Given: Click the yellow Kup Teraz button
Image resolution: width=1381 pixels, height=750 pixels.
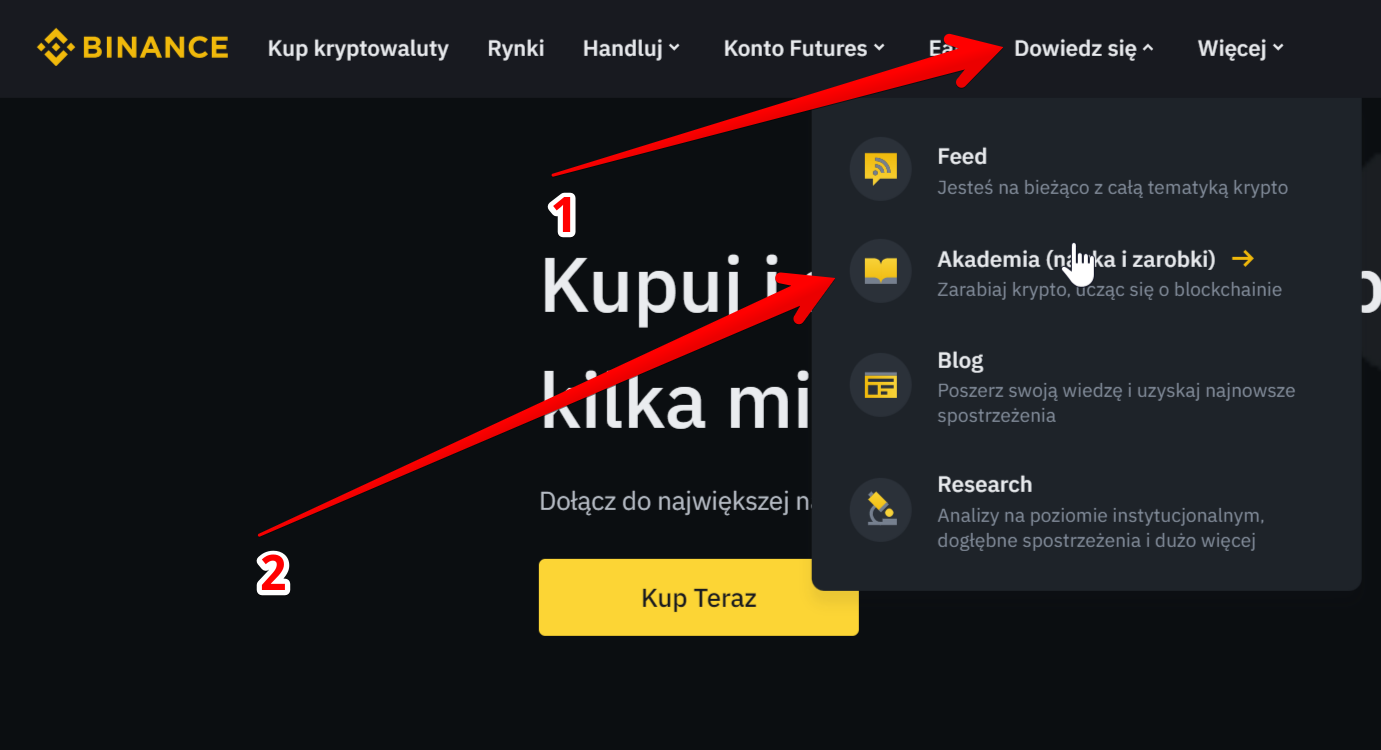Looking at the screenshot, I should [x=698, y=597].
